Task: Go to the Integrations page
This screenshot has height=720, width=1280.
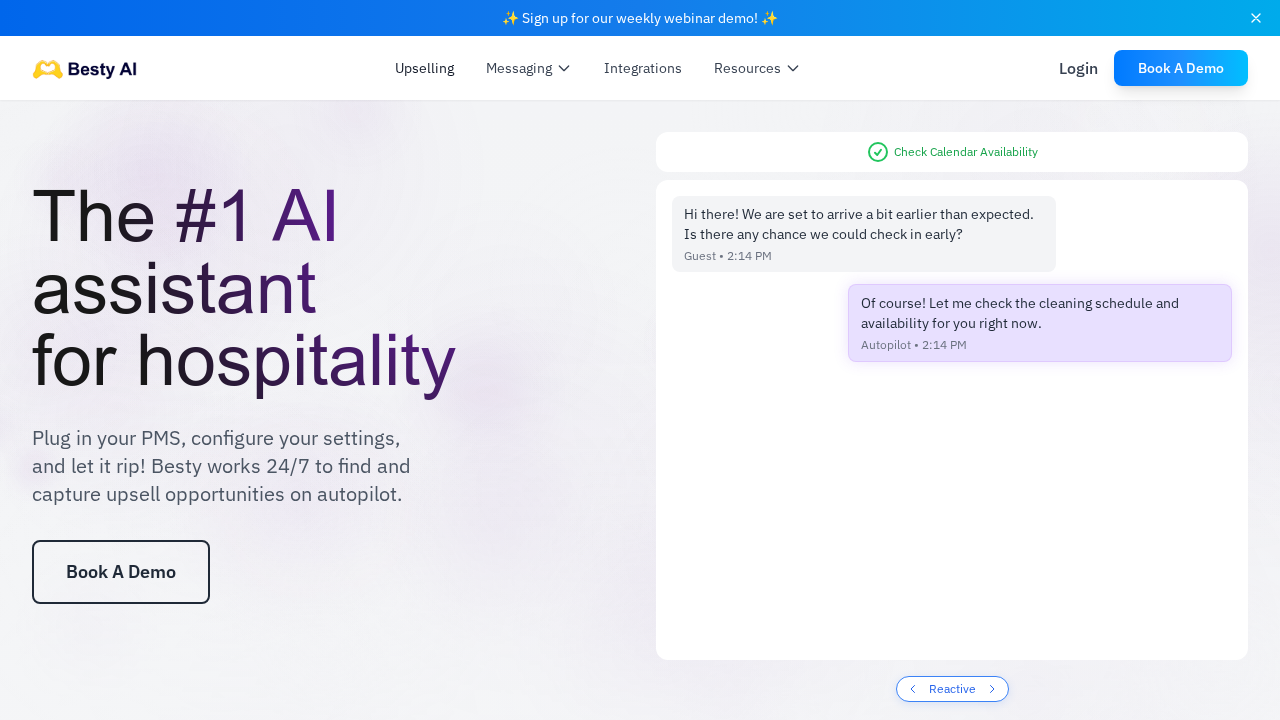Action: coord(642,68)
